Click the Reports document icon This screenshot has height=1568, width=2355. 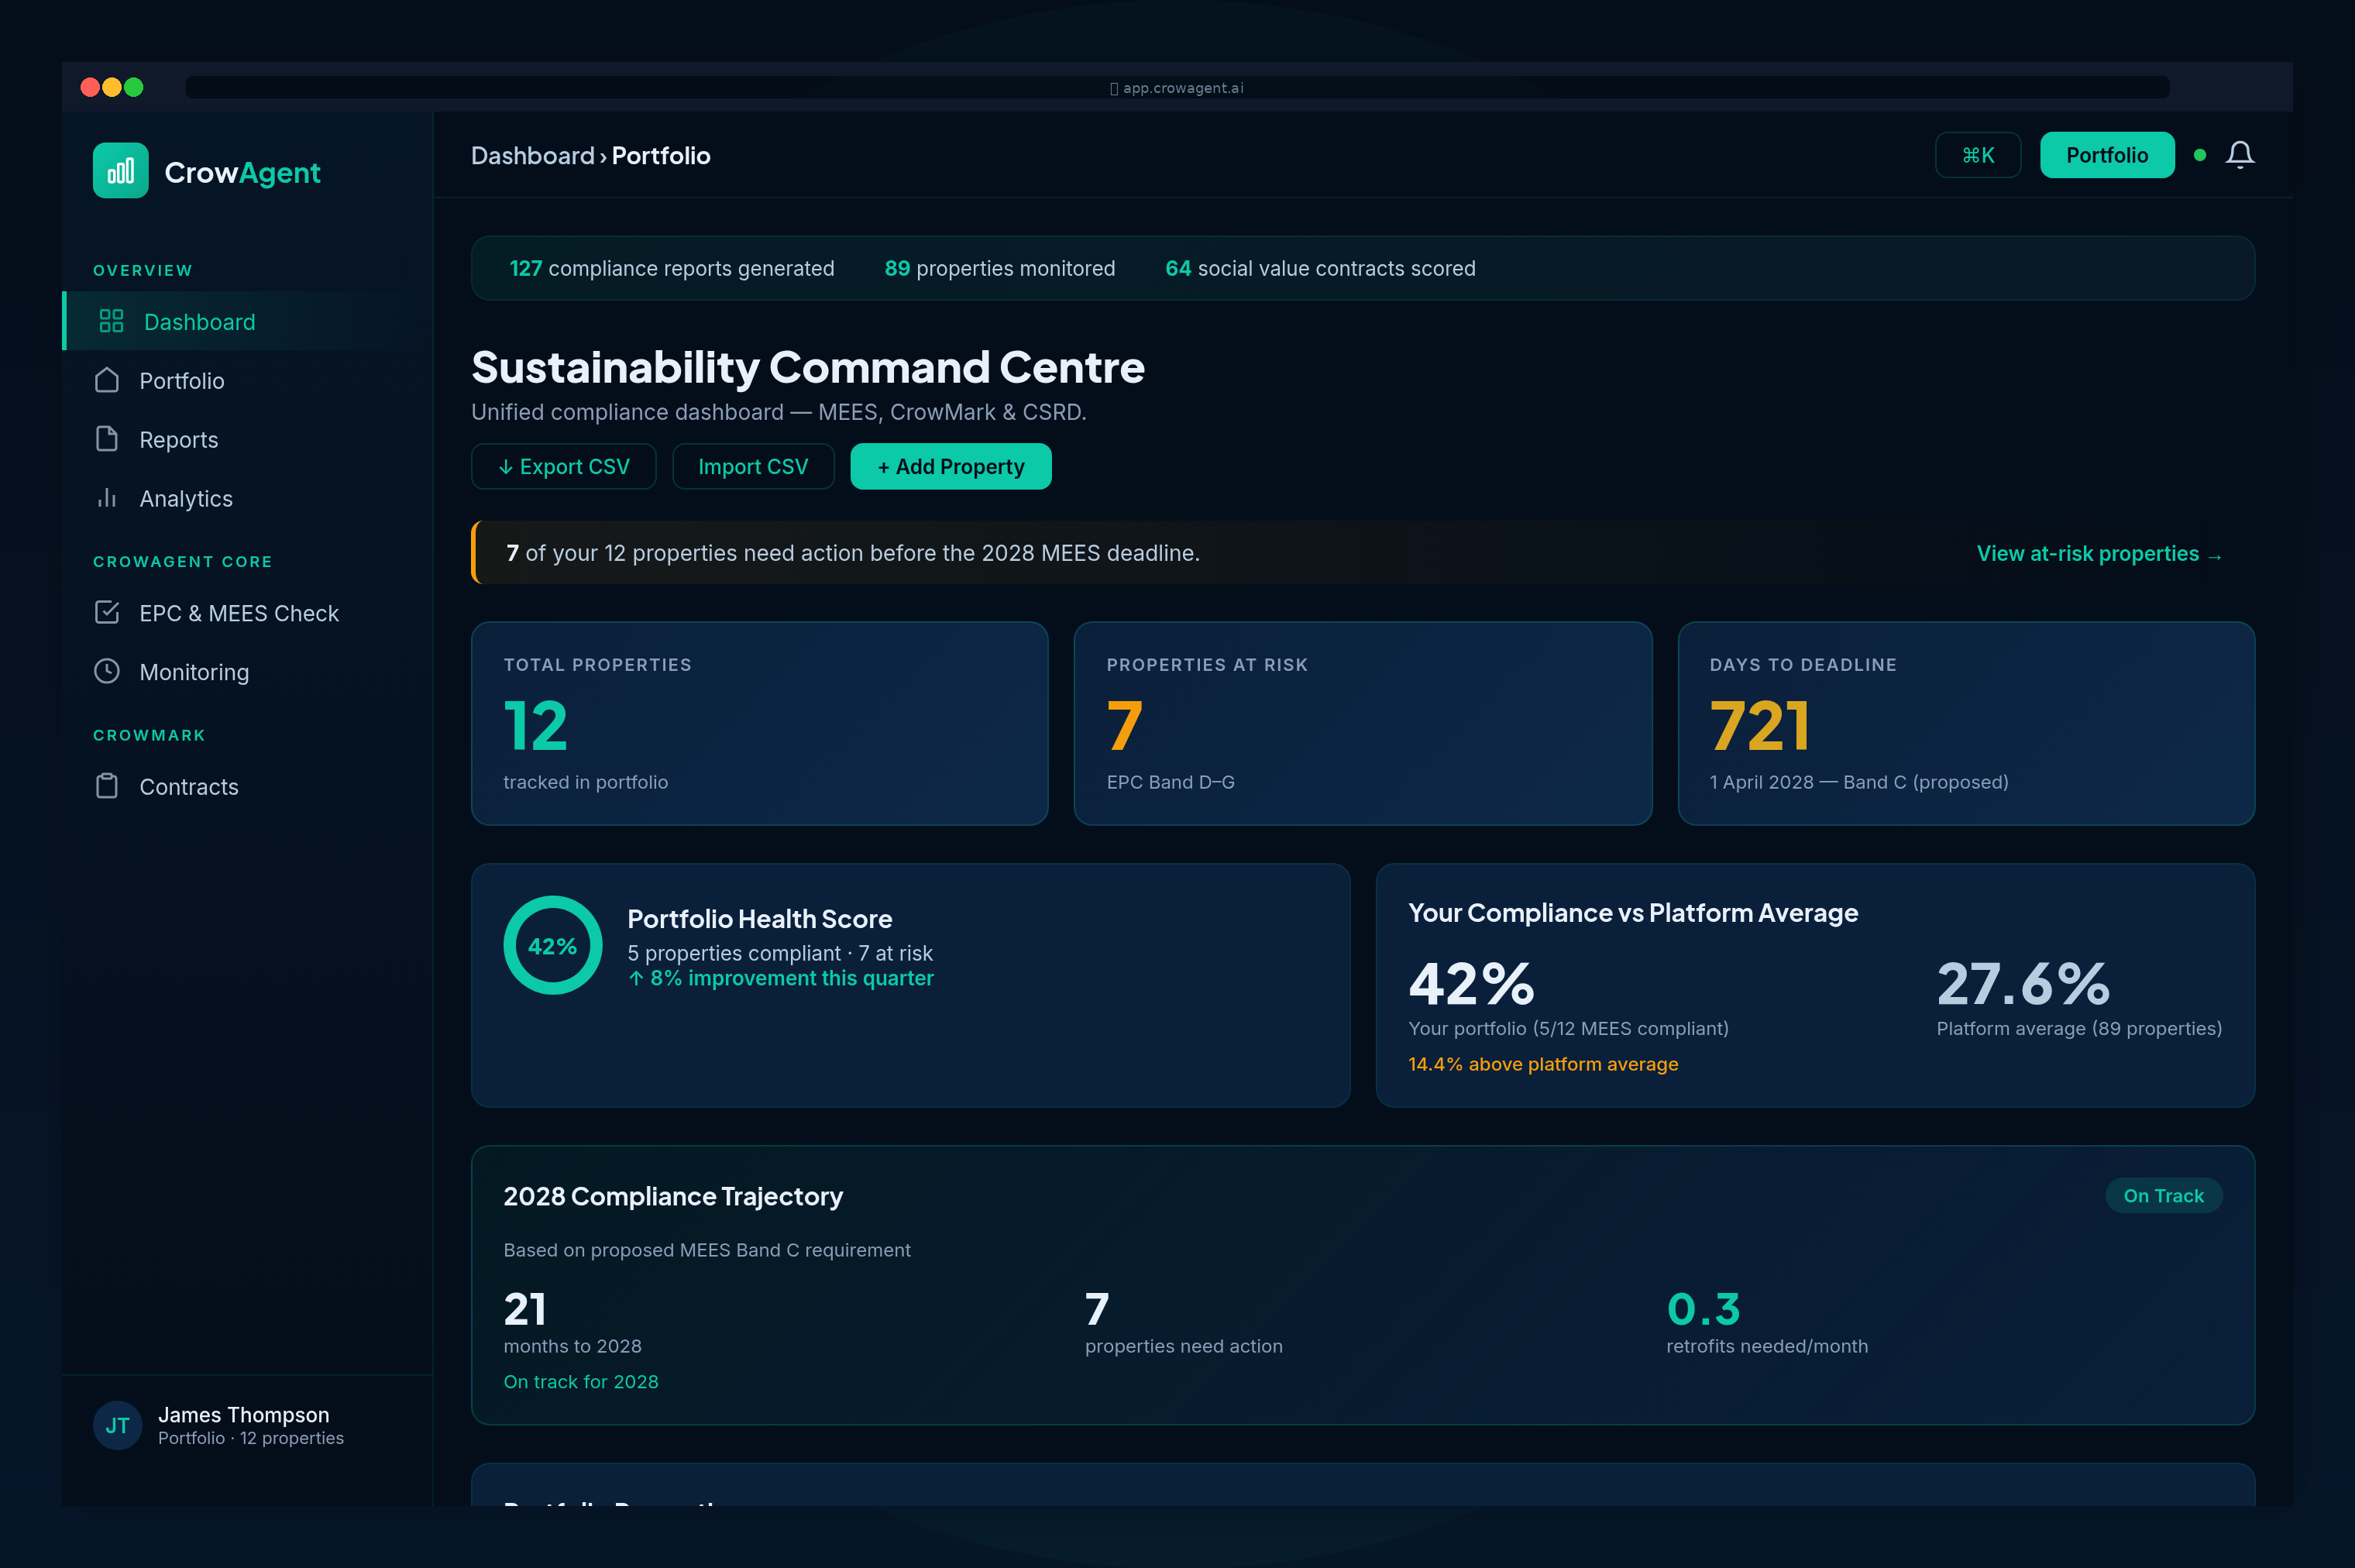click(x=107, y=439)
